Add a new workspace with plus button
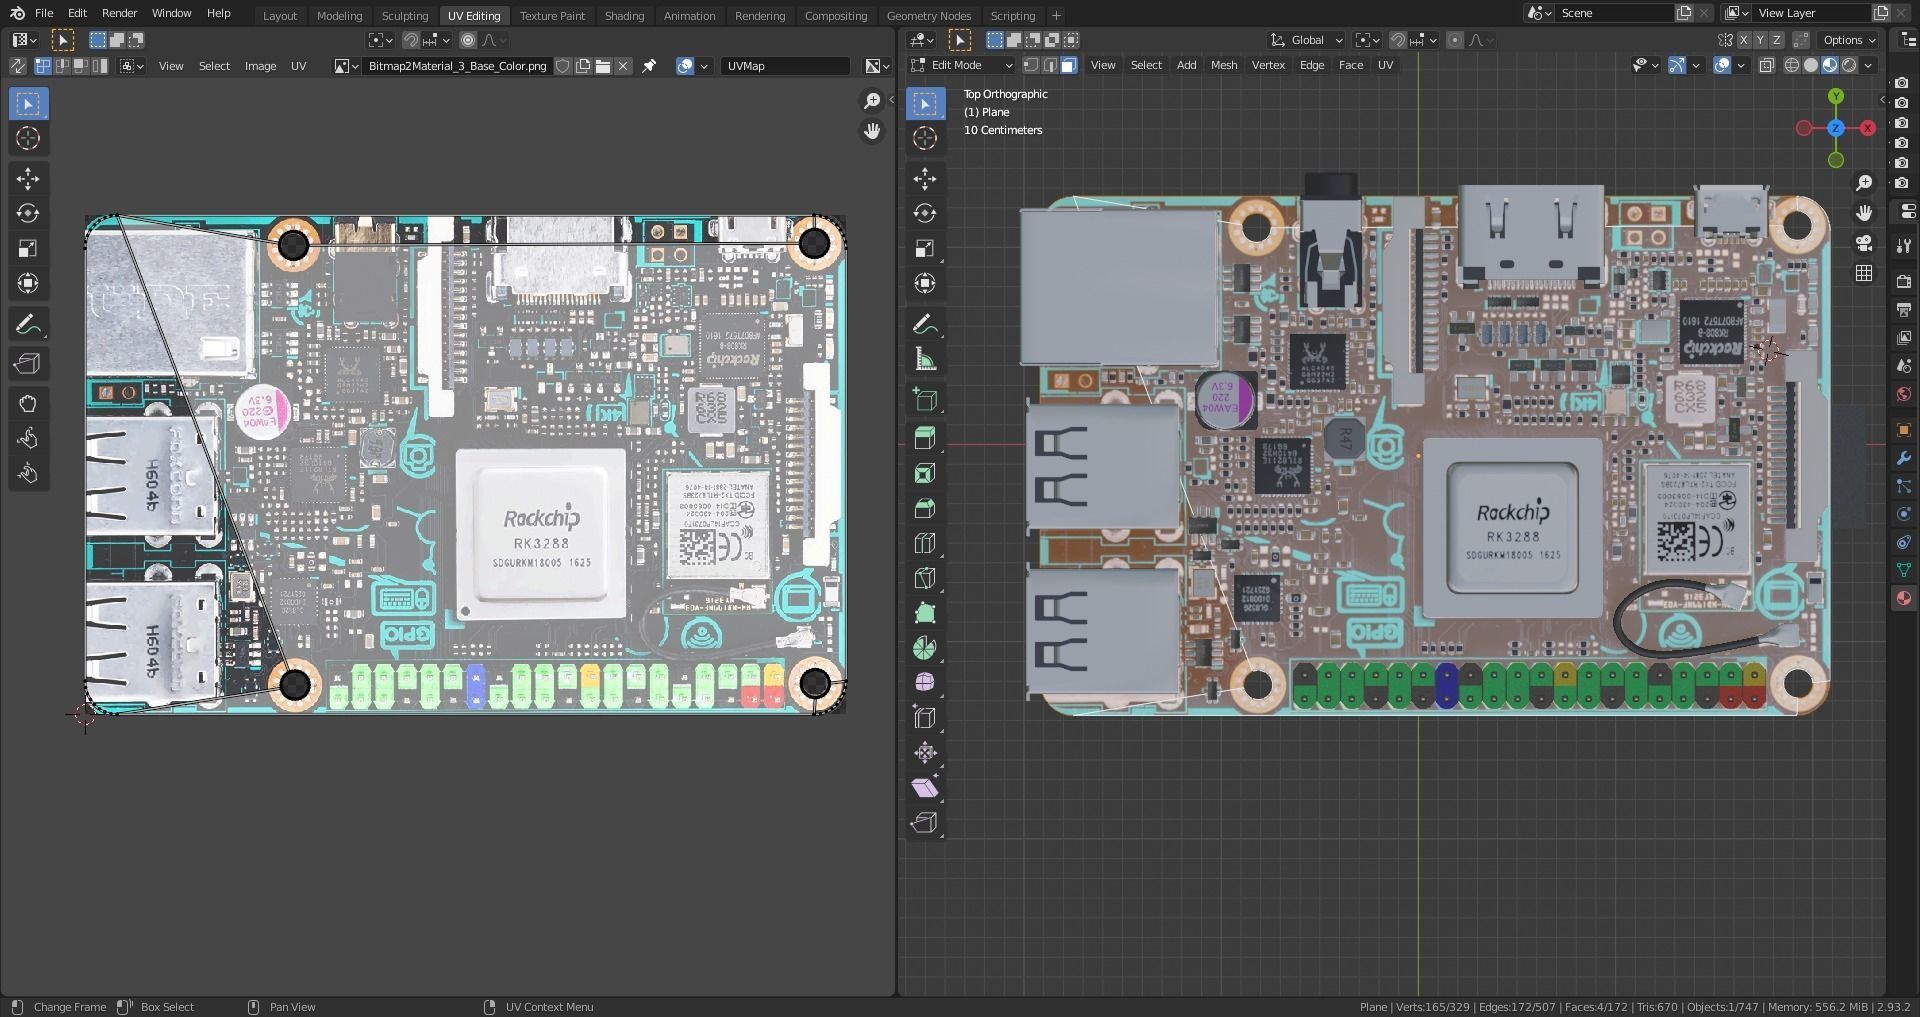 point(1056,15)
